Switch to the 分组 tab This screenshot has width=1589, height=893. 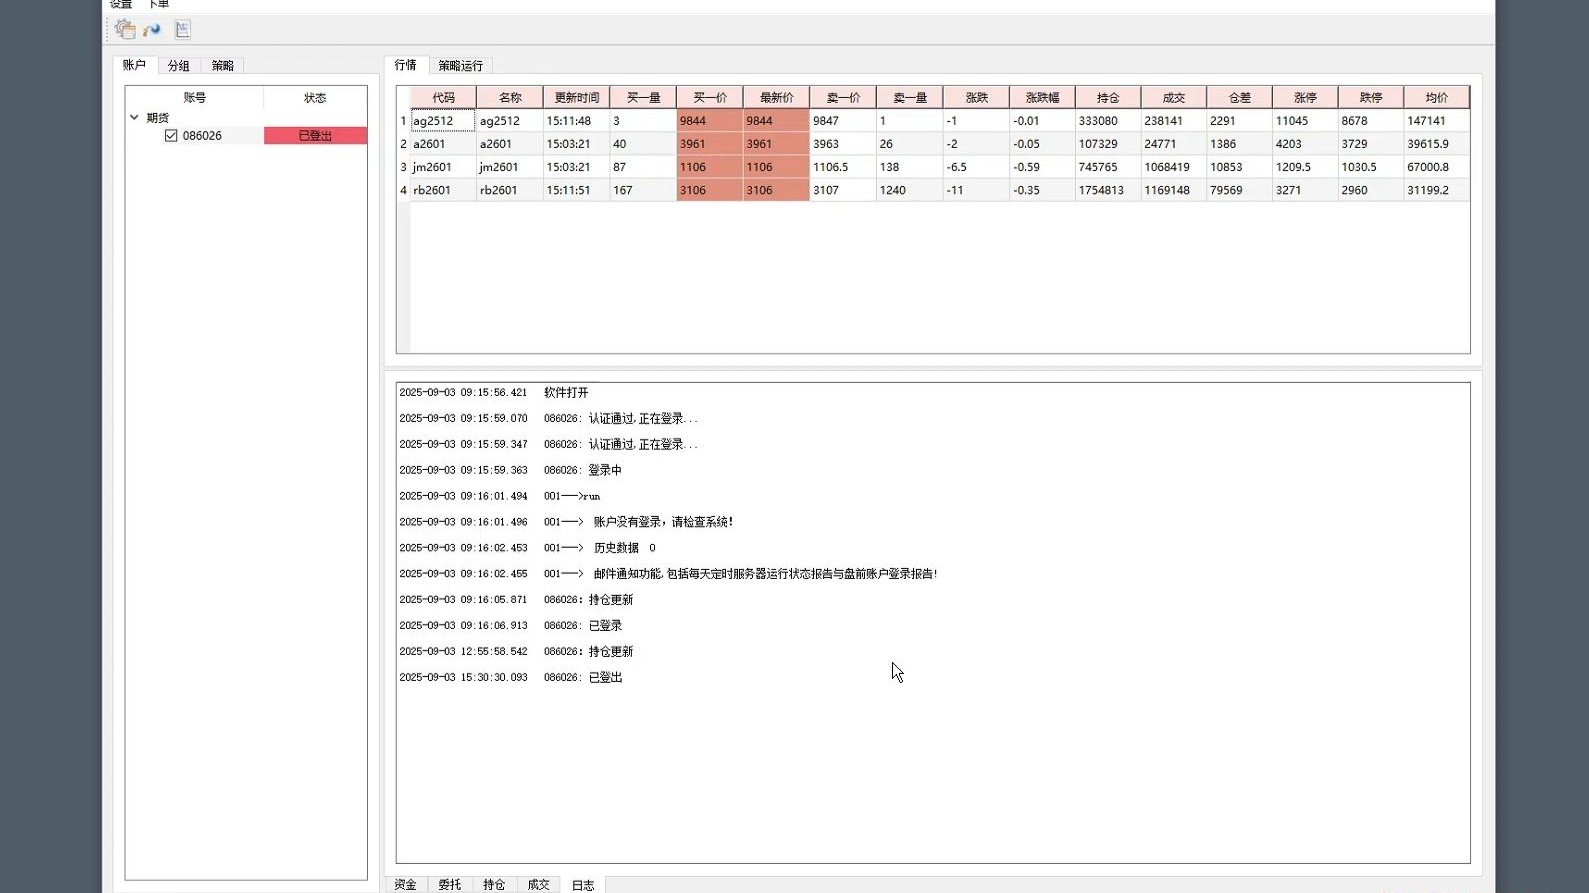(x=178, y=66)
